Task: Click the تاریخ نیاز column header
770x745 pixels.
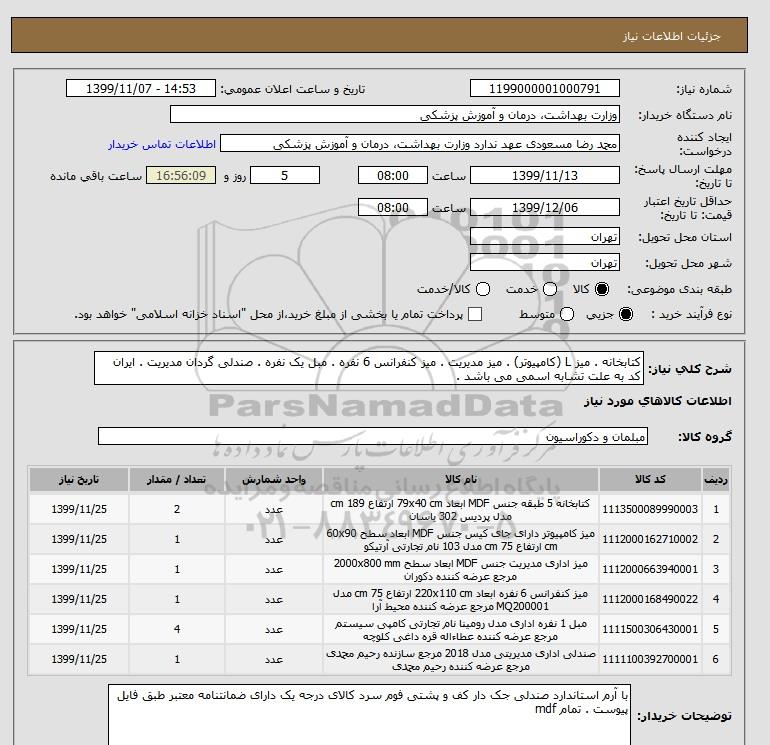Action: coord(79,479)
